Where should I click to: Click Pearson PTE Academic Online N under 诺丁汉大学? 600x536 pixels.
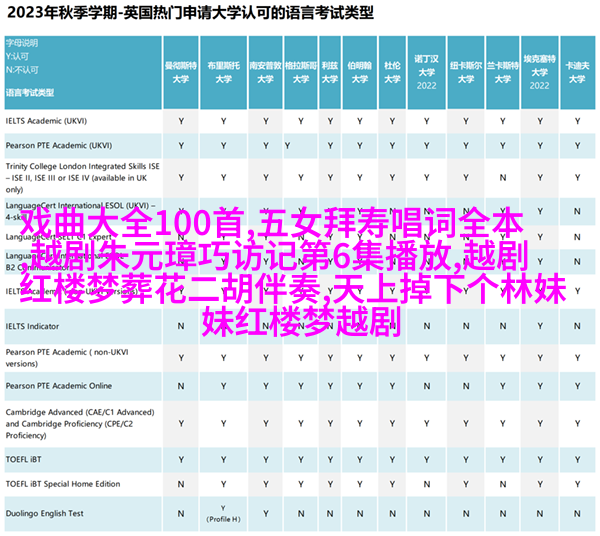(x=427, y=386)
